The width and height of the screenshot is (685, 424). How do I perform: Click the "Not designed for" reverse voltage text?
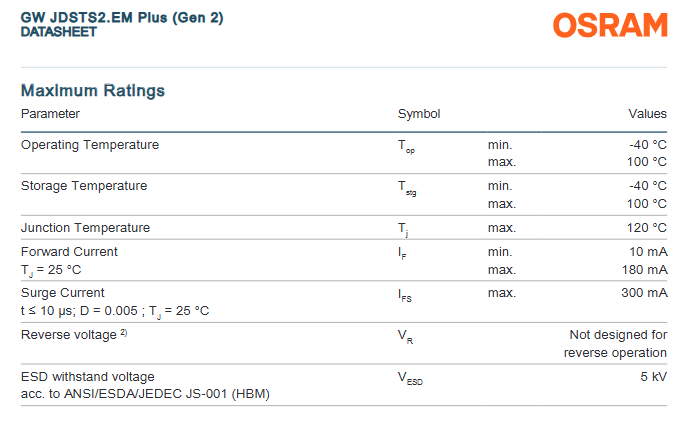(618, 335)
